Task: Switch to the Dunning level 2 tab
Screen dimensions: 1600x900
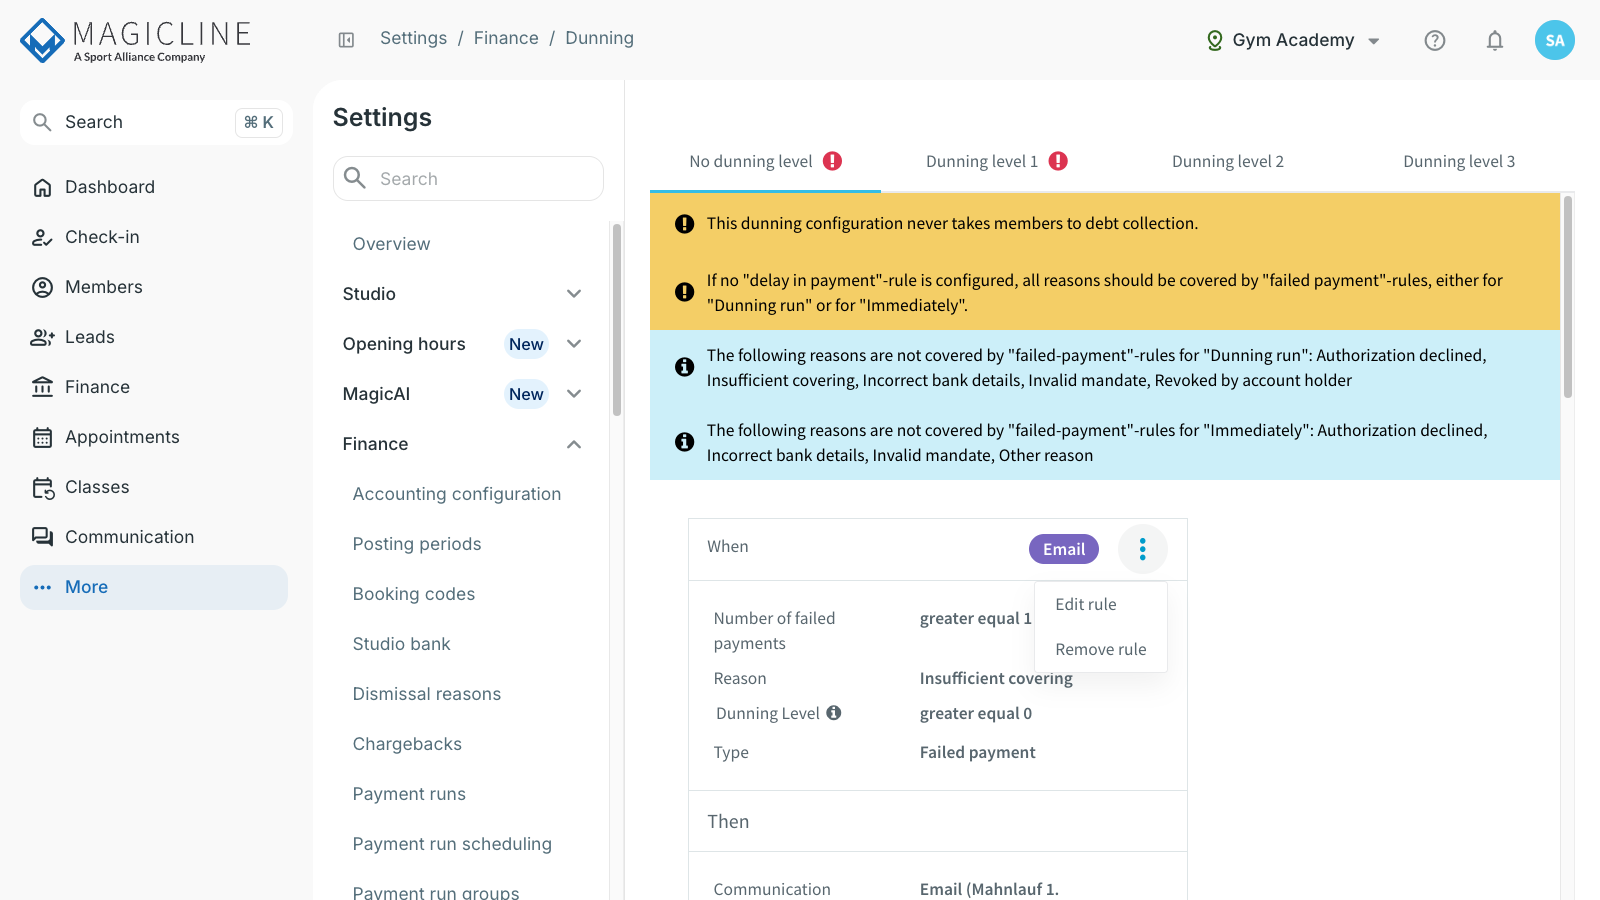Action: [1228, 162]
